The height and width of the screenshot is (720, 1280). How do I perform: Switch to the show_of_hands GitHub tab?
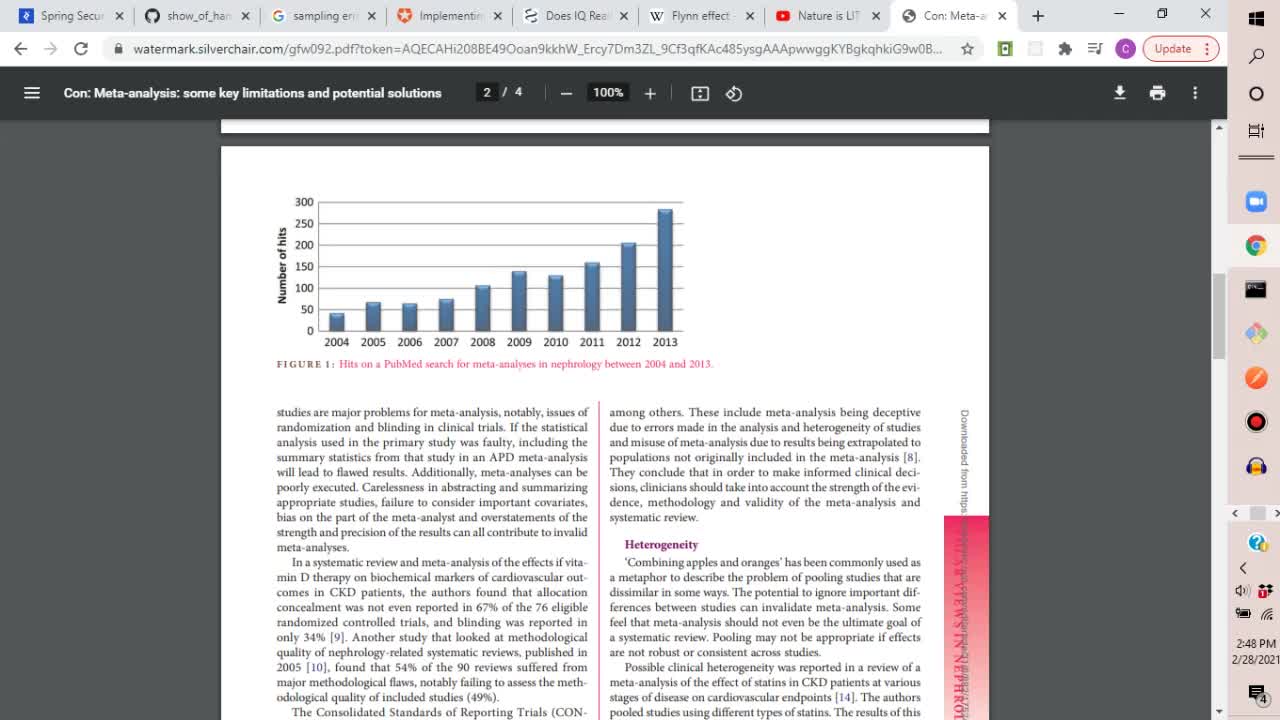coord(198,16)
